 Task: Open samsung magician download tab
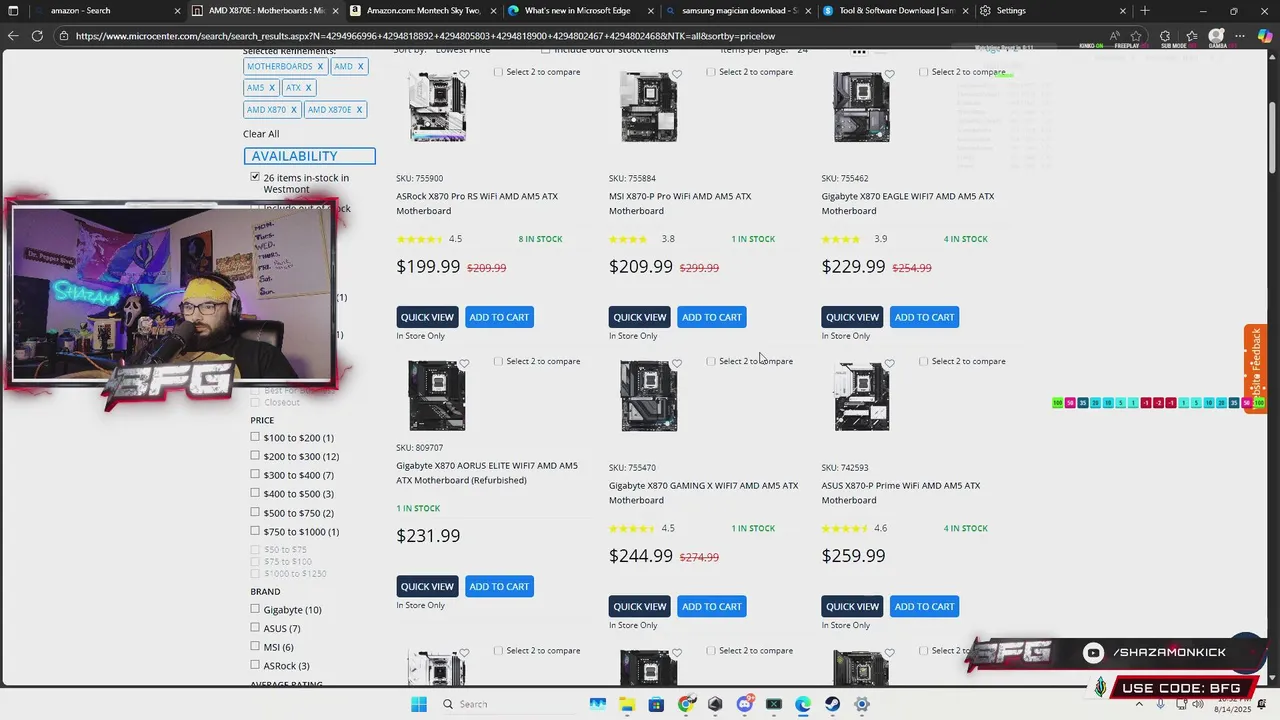tap(738, 11)
